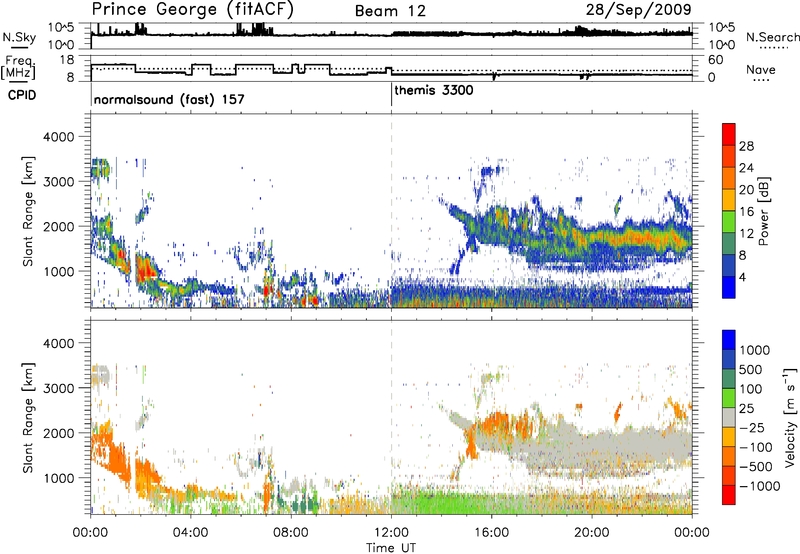Screen dimensions: 800x554
Task: Click the '08:00' time axis label
Action: click(x=291, y=533)
